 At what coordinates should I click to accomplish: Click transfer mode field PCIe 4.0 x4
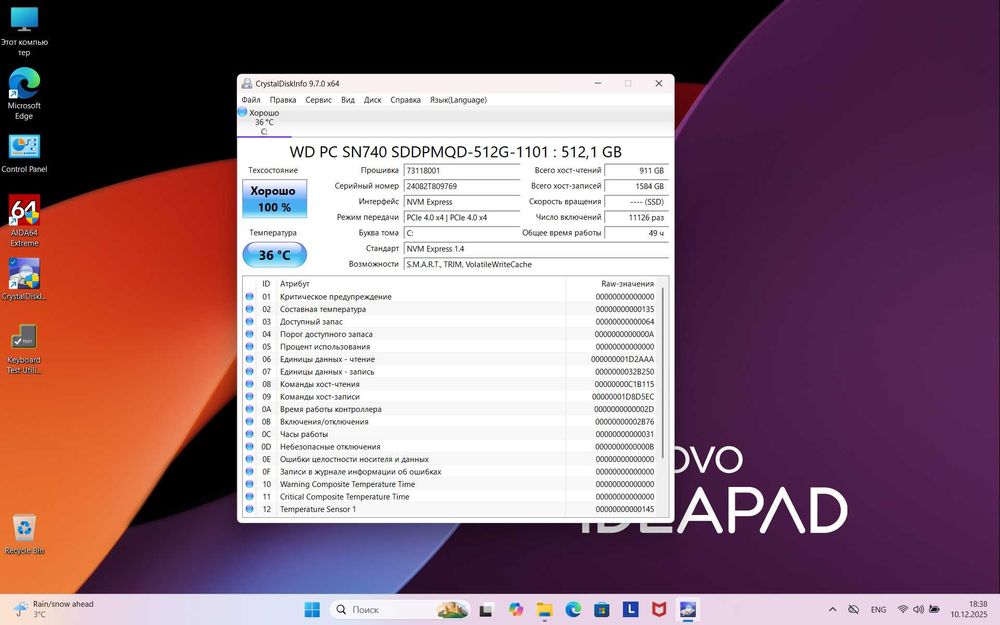[x=462, y=217]
